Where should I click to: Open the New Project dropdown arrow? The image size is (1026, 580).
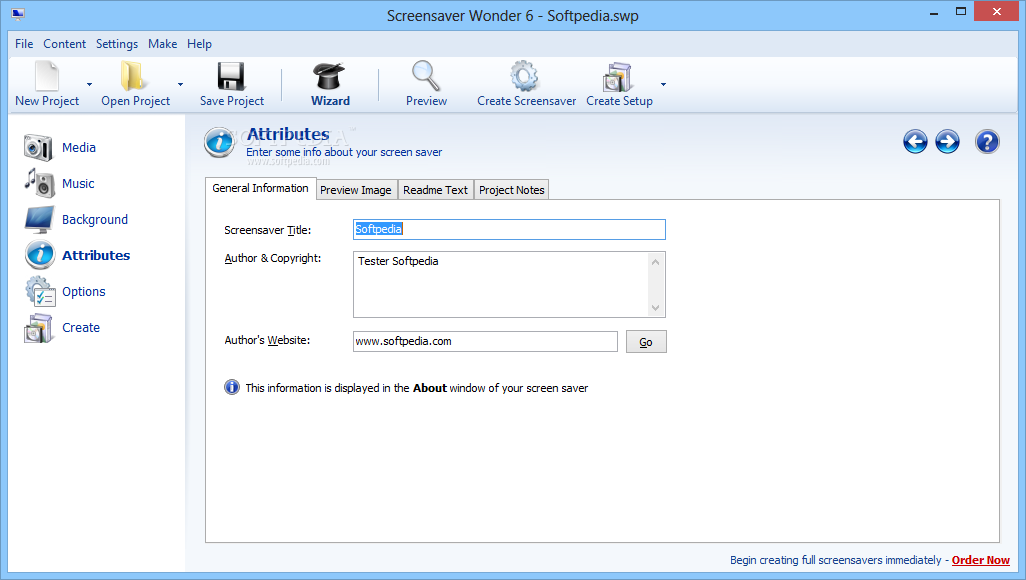pyautogui.click(x=90, y=84)
